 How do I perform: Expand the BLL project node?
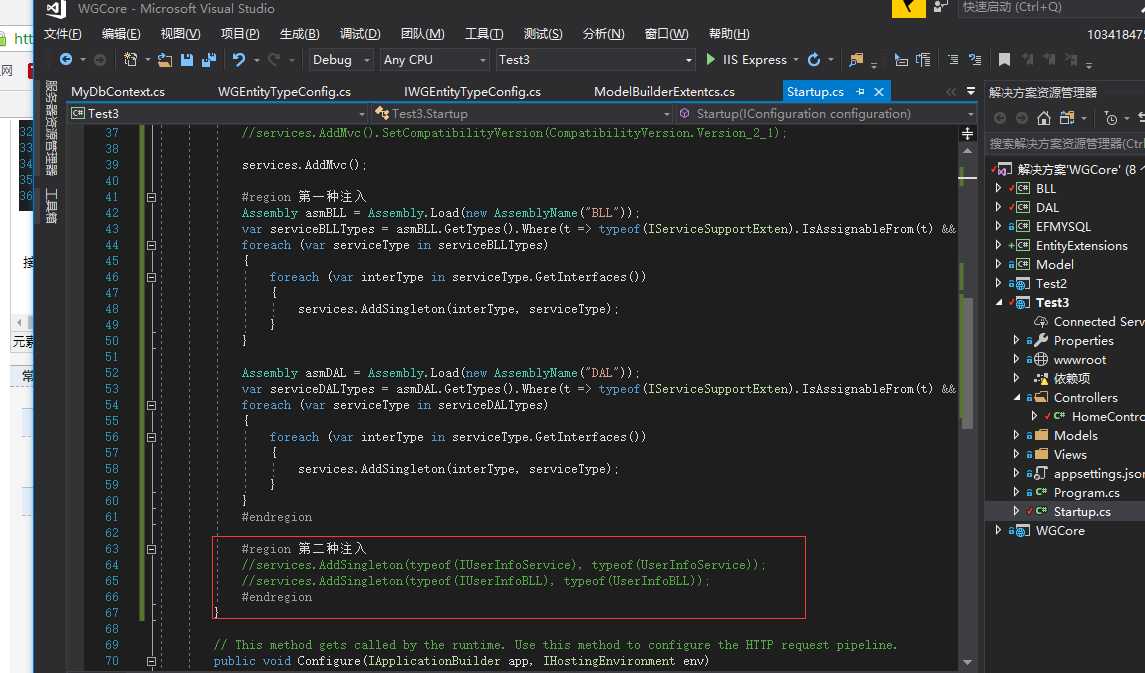coord(998,188)
